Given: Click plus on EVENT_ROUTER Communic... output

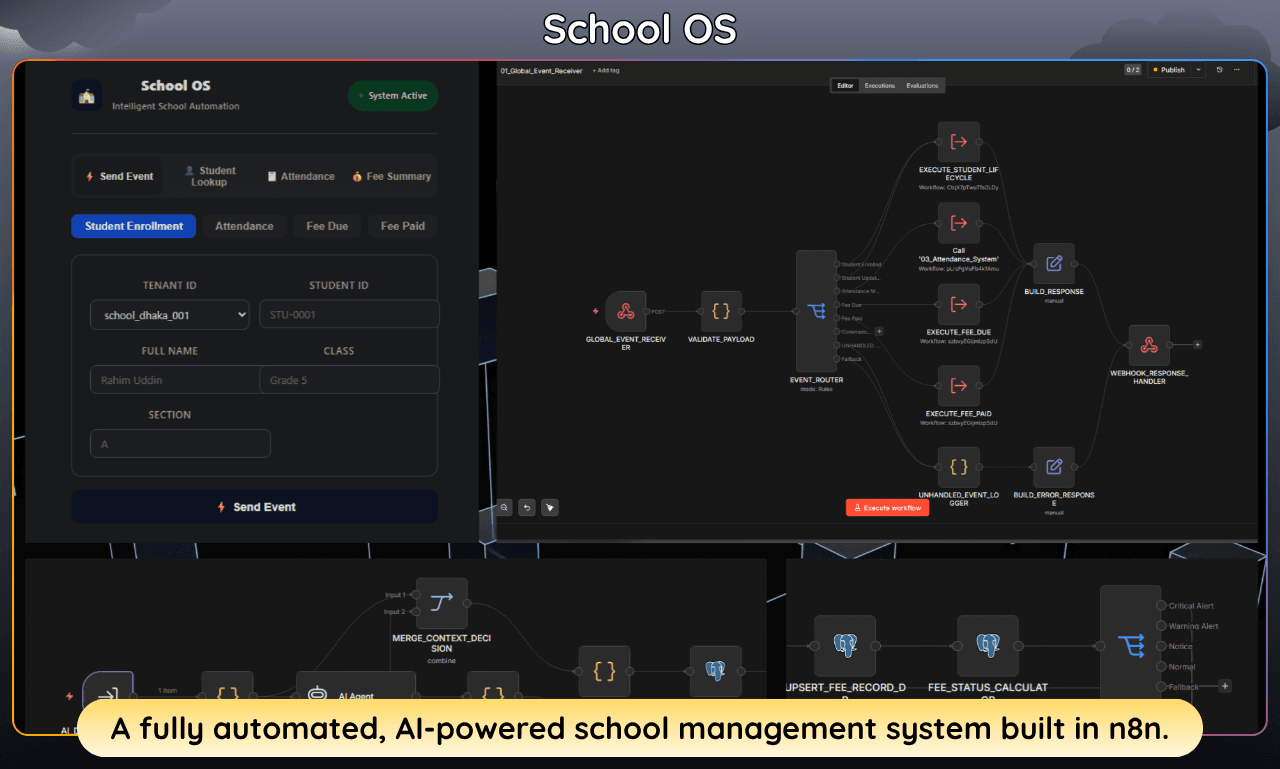Looking at the screenshot, I should tap(879, 331).
